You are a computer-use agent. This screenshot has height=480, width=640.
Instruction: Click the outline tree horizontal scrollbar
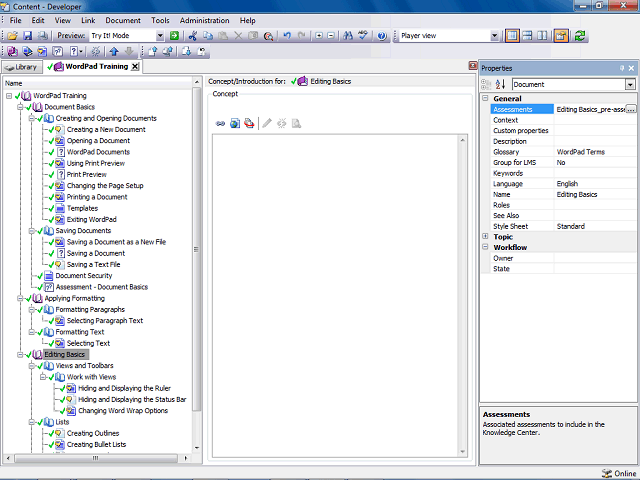point(96,458)
